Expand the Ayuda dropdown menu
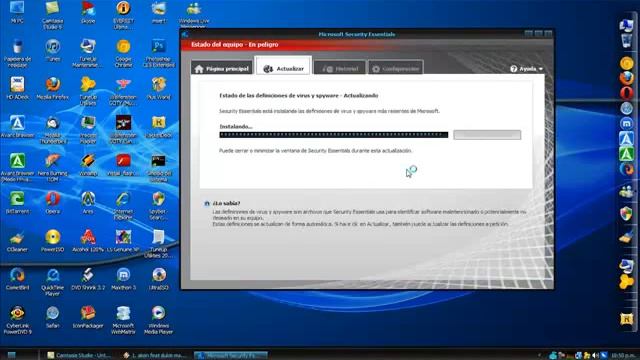640x360 pixels. pyautogui.click(x=527, y=69)
